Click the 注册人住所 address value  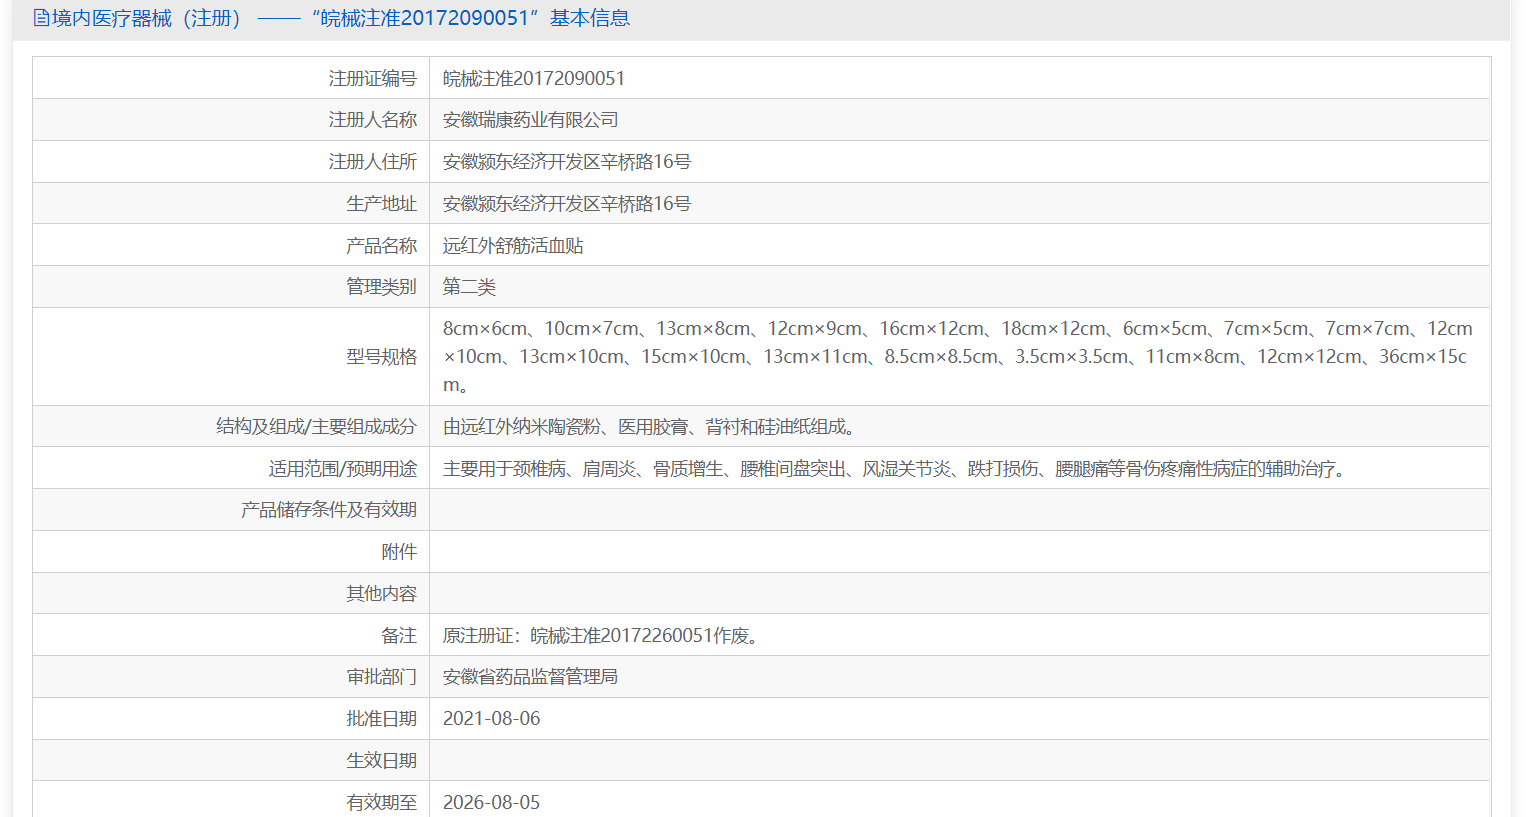tap(567, 162)
